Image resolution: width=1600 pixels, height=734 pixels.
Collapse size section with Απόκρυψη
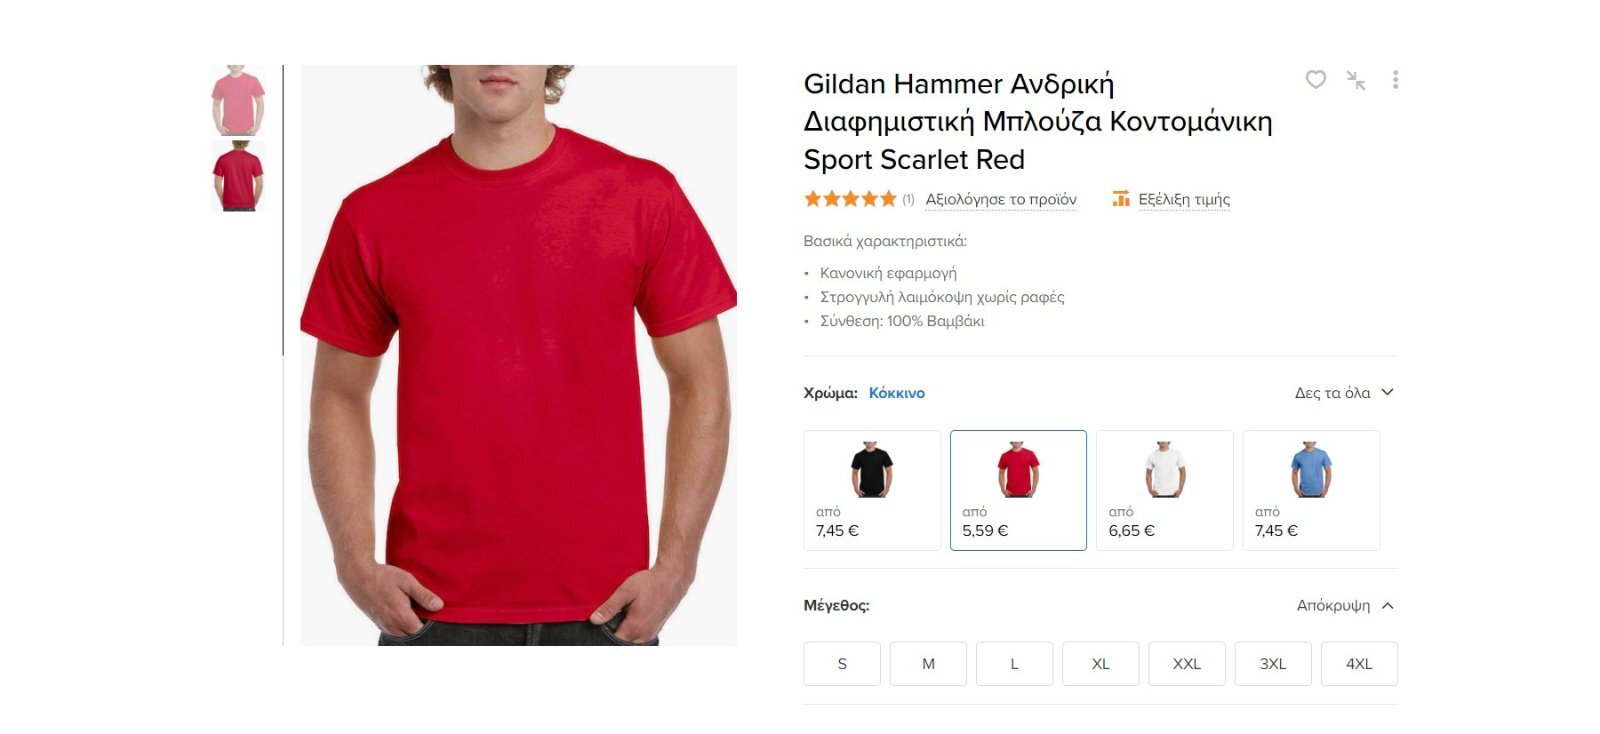click(1345, 605)
